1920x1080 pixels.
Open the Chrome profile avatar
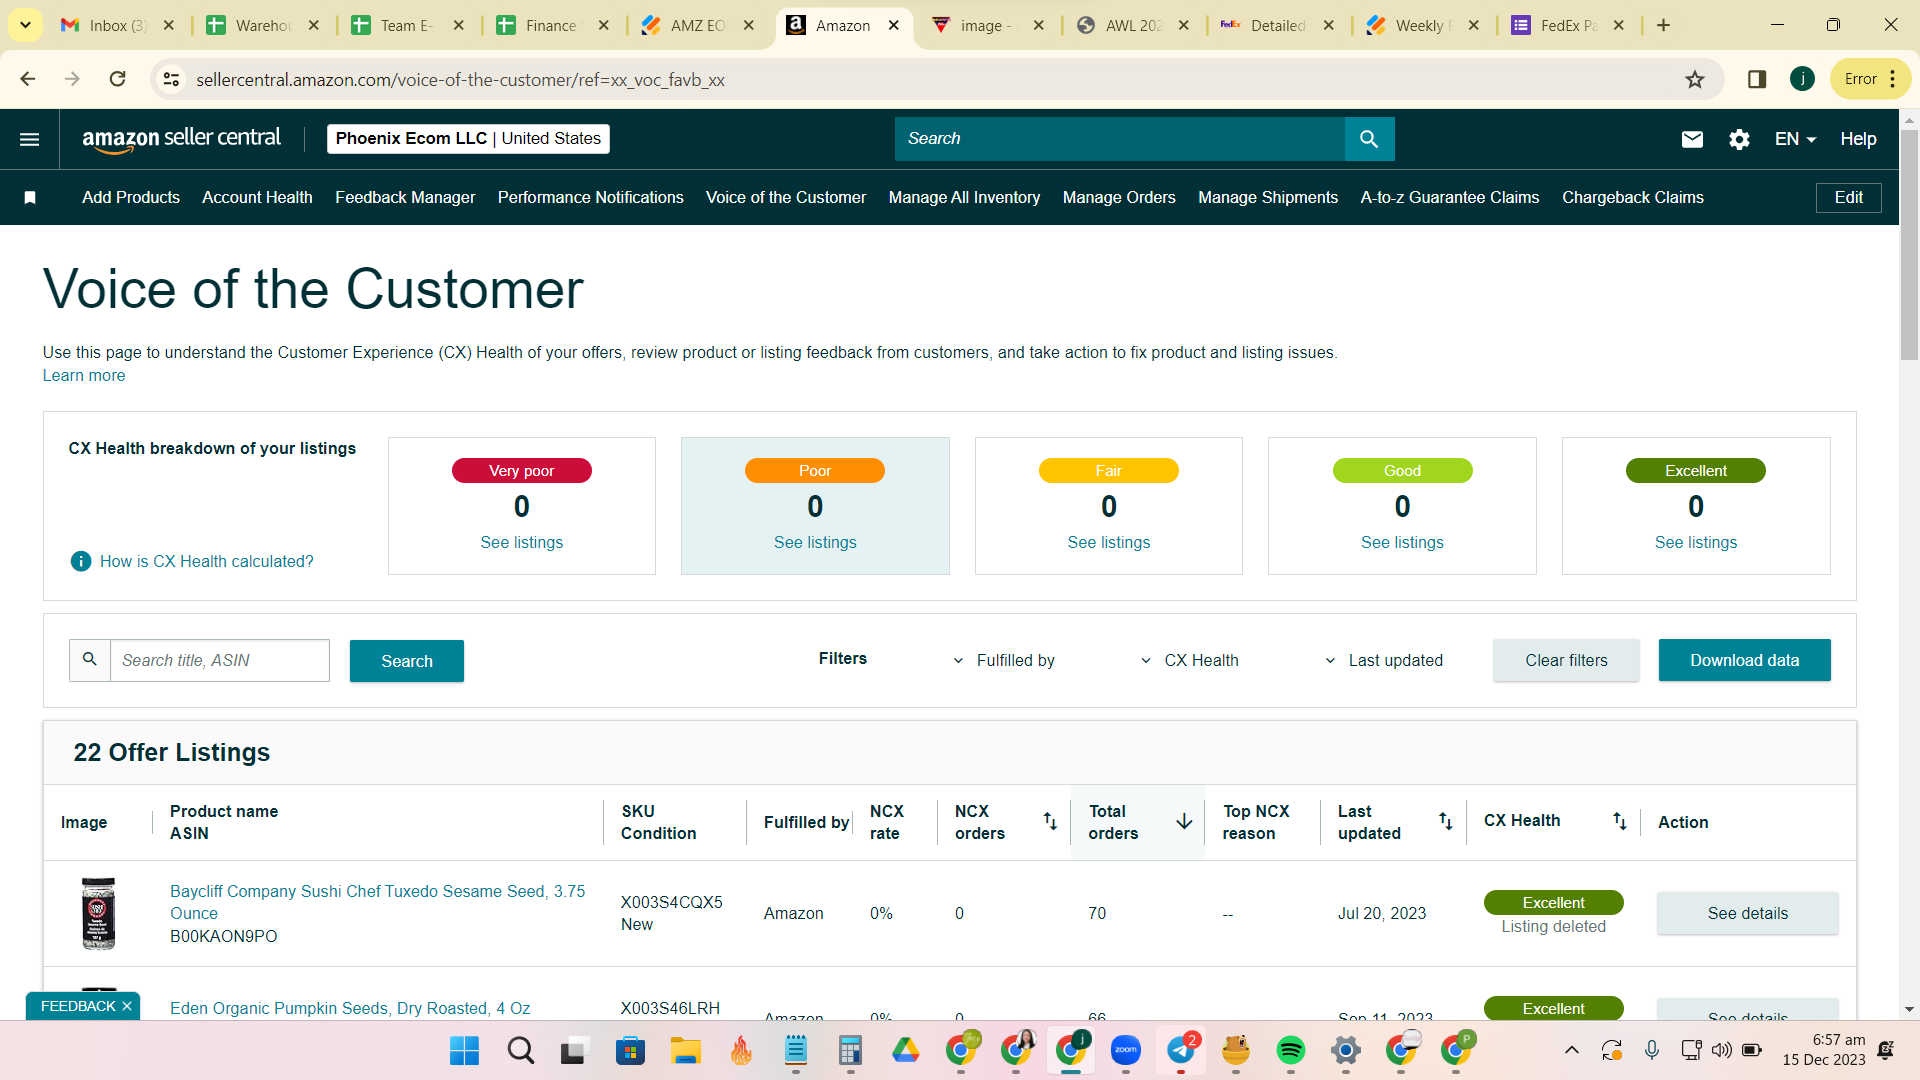pyautogui.click(x=1802, y=79)
